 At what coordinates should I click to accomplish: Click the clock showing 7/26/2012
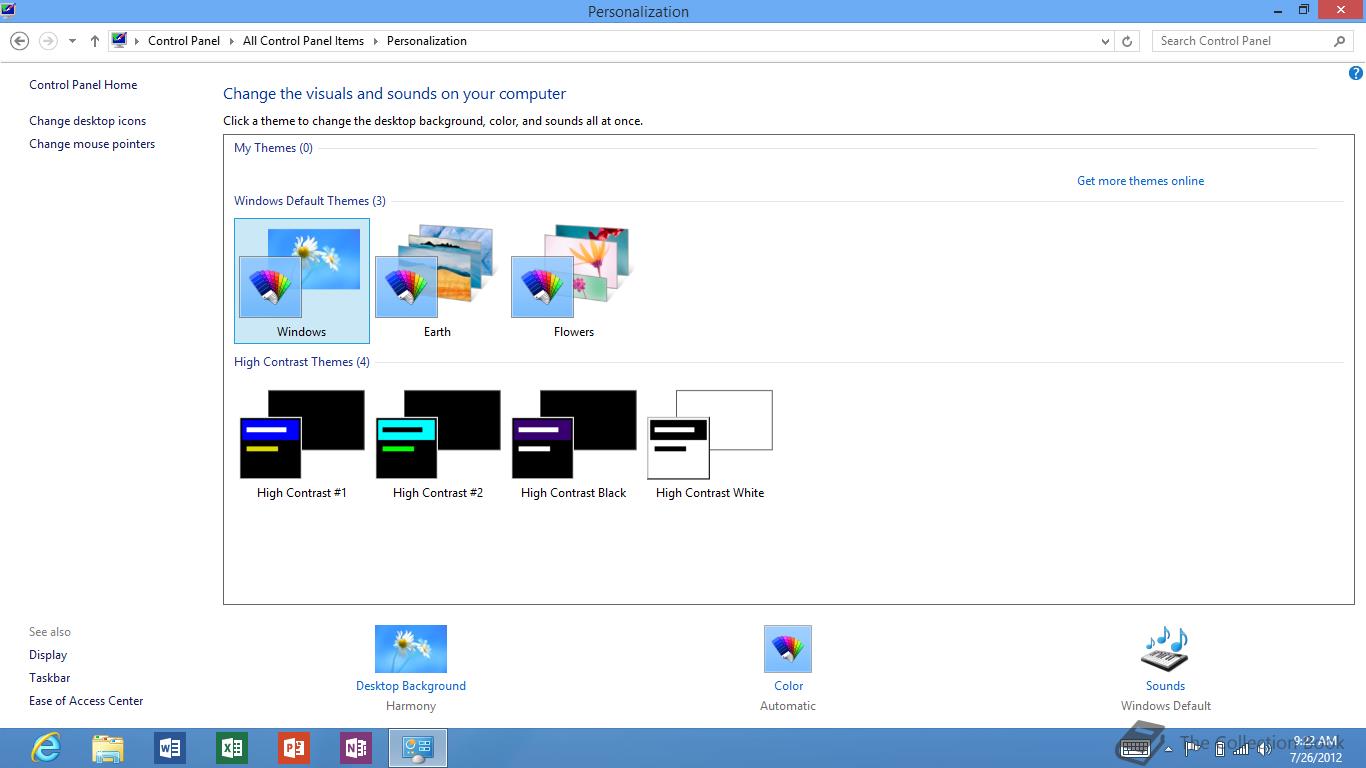[1316, 749]
